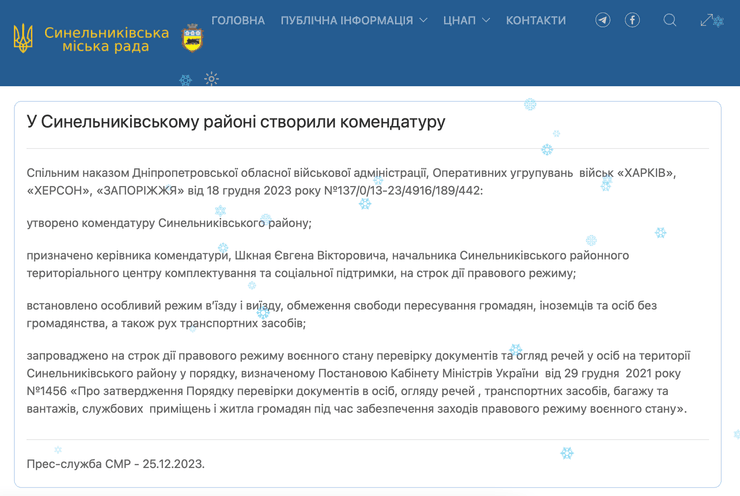Click text "встановлено особливий режим в'їзду і виїзду"
Screen dimensions: 740x496
154,306
